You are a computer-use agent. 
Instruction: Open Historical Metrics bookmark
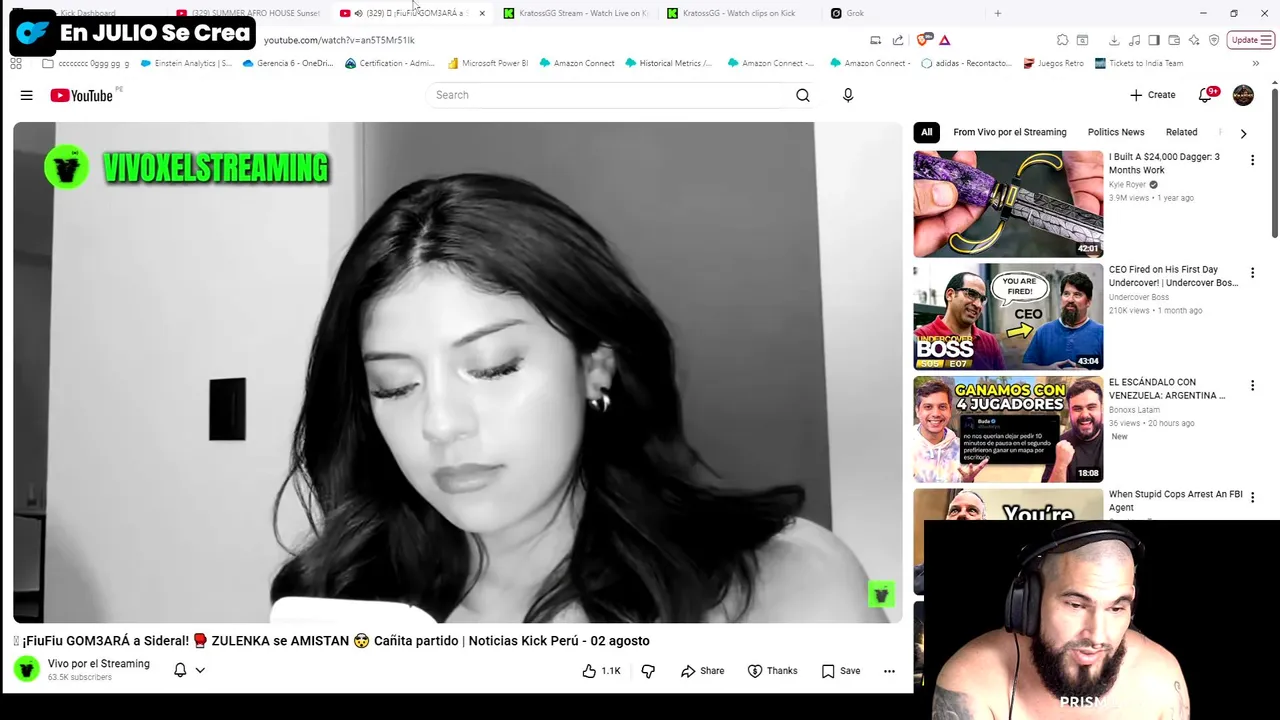coord(669,63)
